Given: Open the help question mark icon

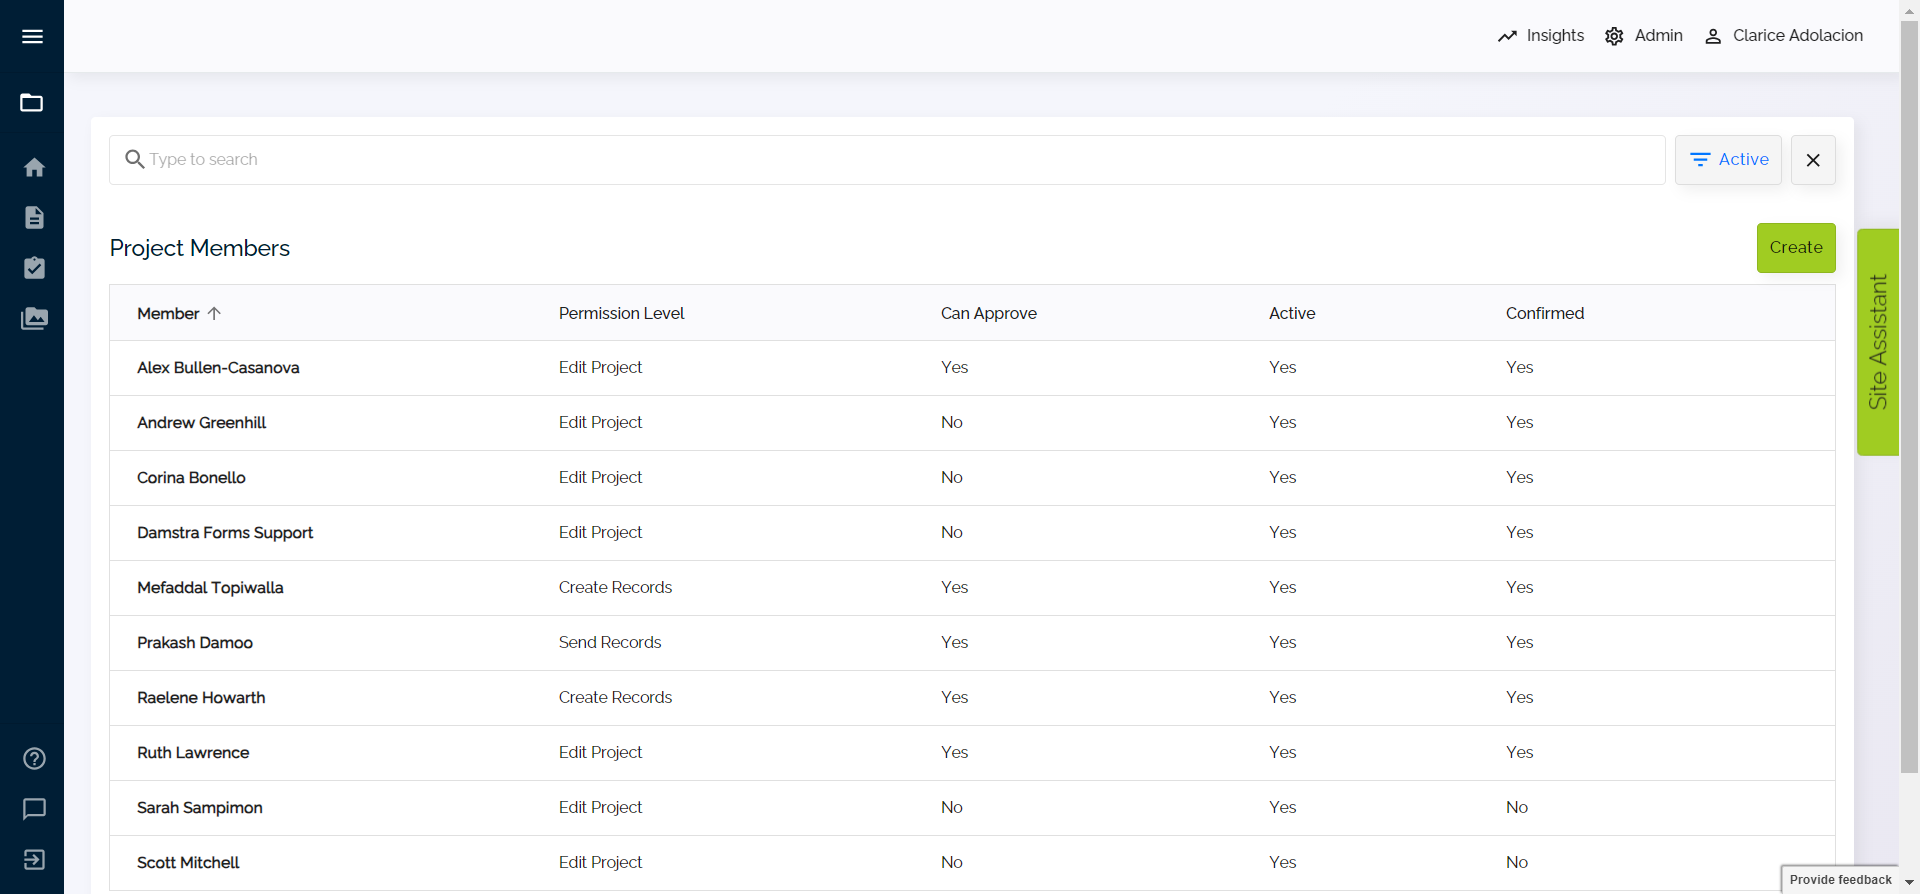Looking at the screenshot, I should click(x=34, y=758).
